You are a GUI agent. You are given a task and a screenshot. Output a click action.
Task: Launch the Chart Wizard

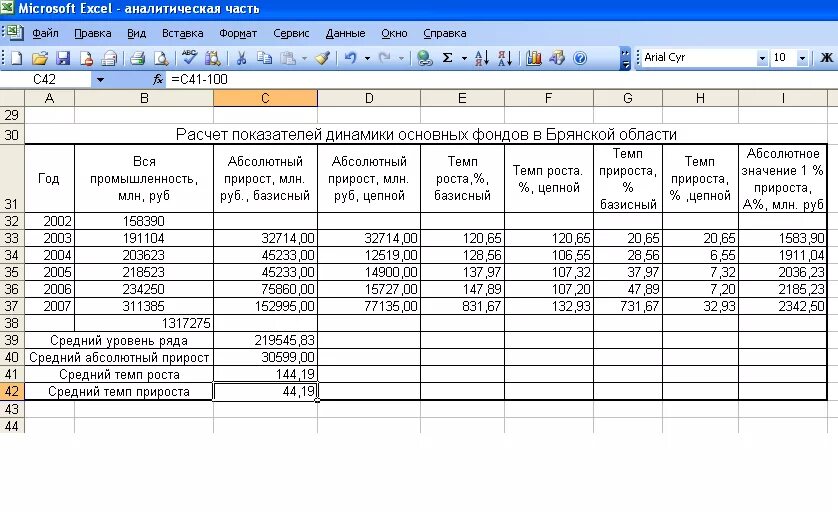pyautogui.click(x=533, y=58)
